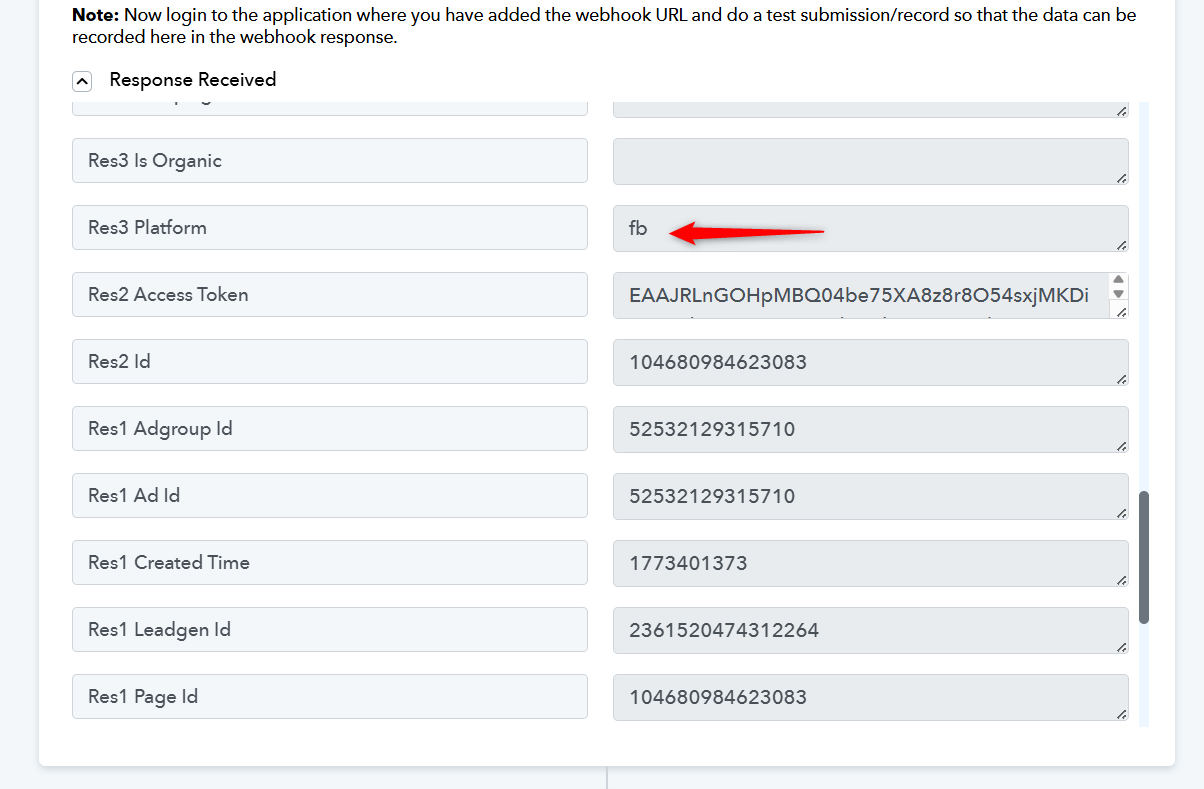Select the Res1 Created Time value field
The height and width of the screenshot is (789, 1204).
click(x=870, y=563)
